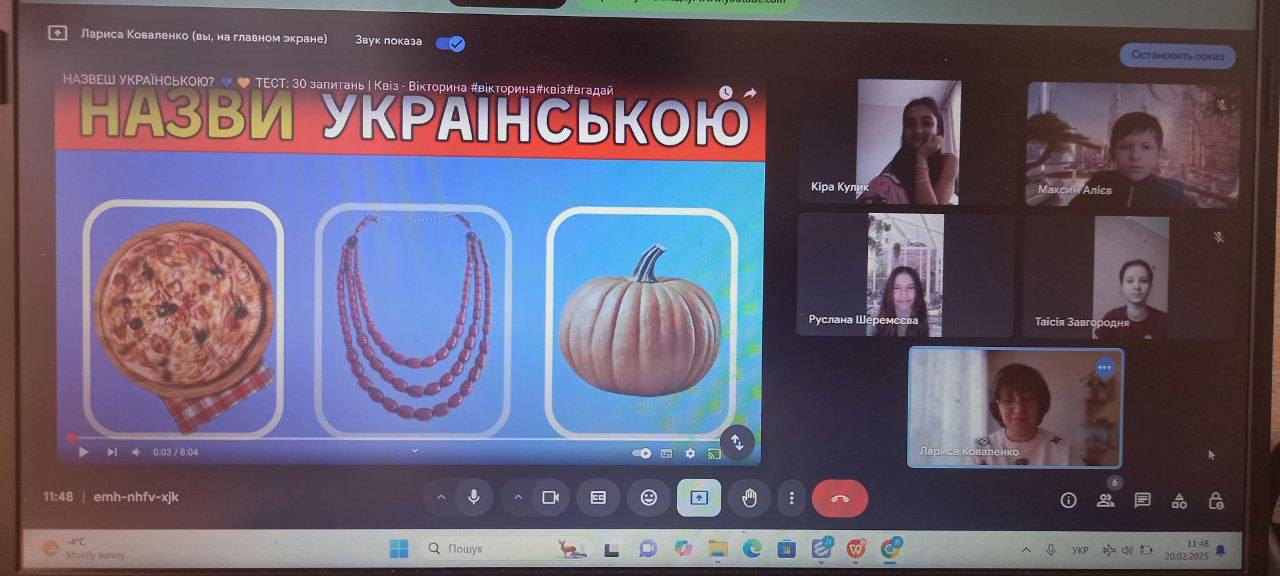Open YouTube player settings gear

[690, 453]
